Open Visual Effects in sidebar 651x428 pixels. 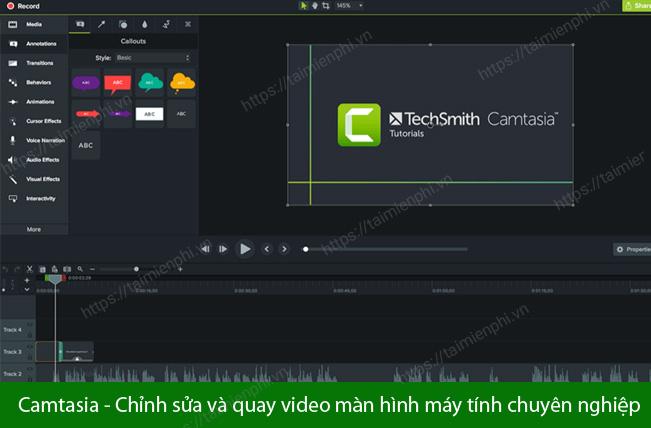coord(34,179)
